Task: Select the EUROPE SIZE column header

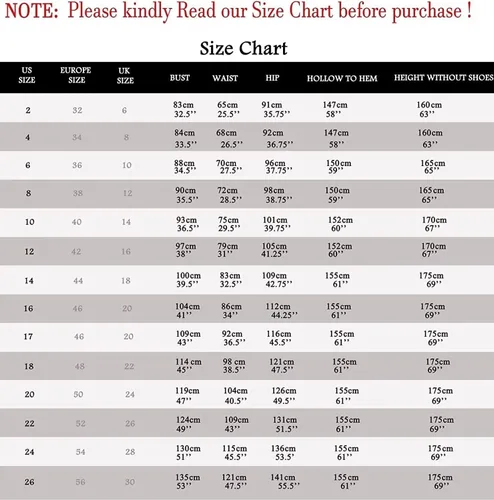Action: tap(76, 75)
